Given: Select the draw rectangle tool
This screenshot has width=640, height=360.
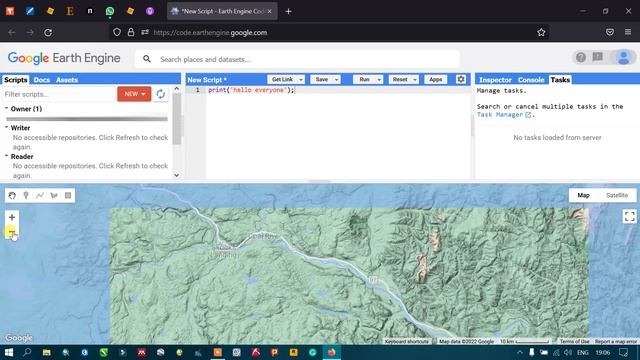Looking at the screenshot, I should [68, 196].
